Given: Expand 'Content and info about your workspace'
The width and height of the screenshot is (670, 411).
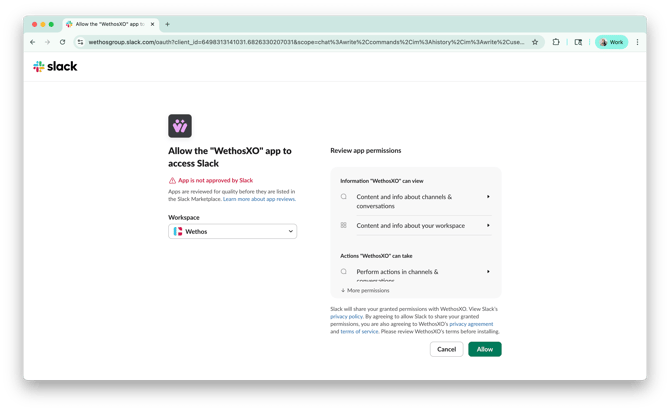Looking at the screenshot, I should (488, 226).
